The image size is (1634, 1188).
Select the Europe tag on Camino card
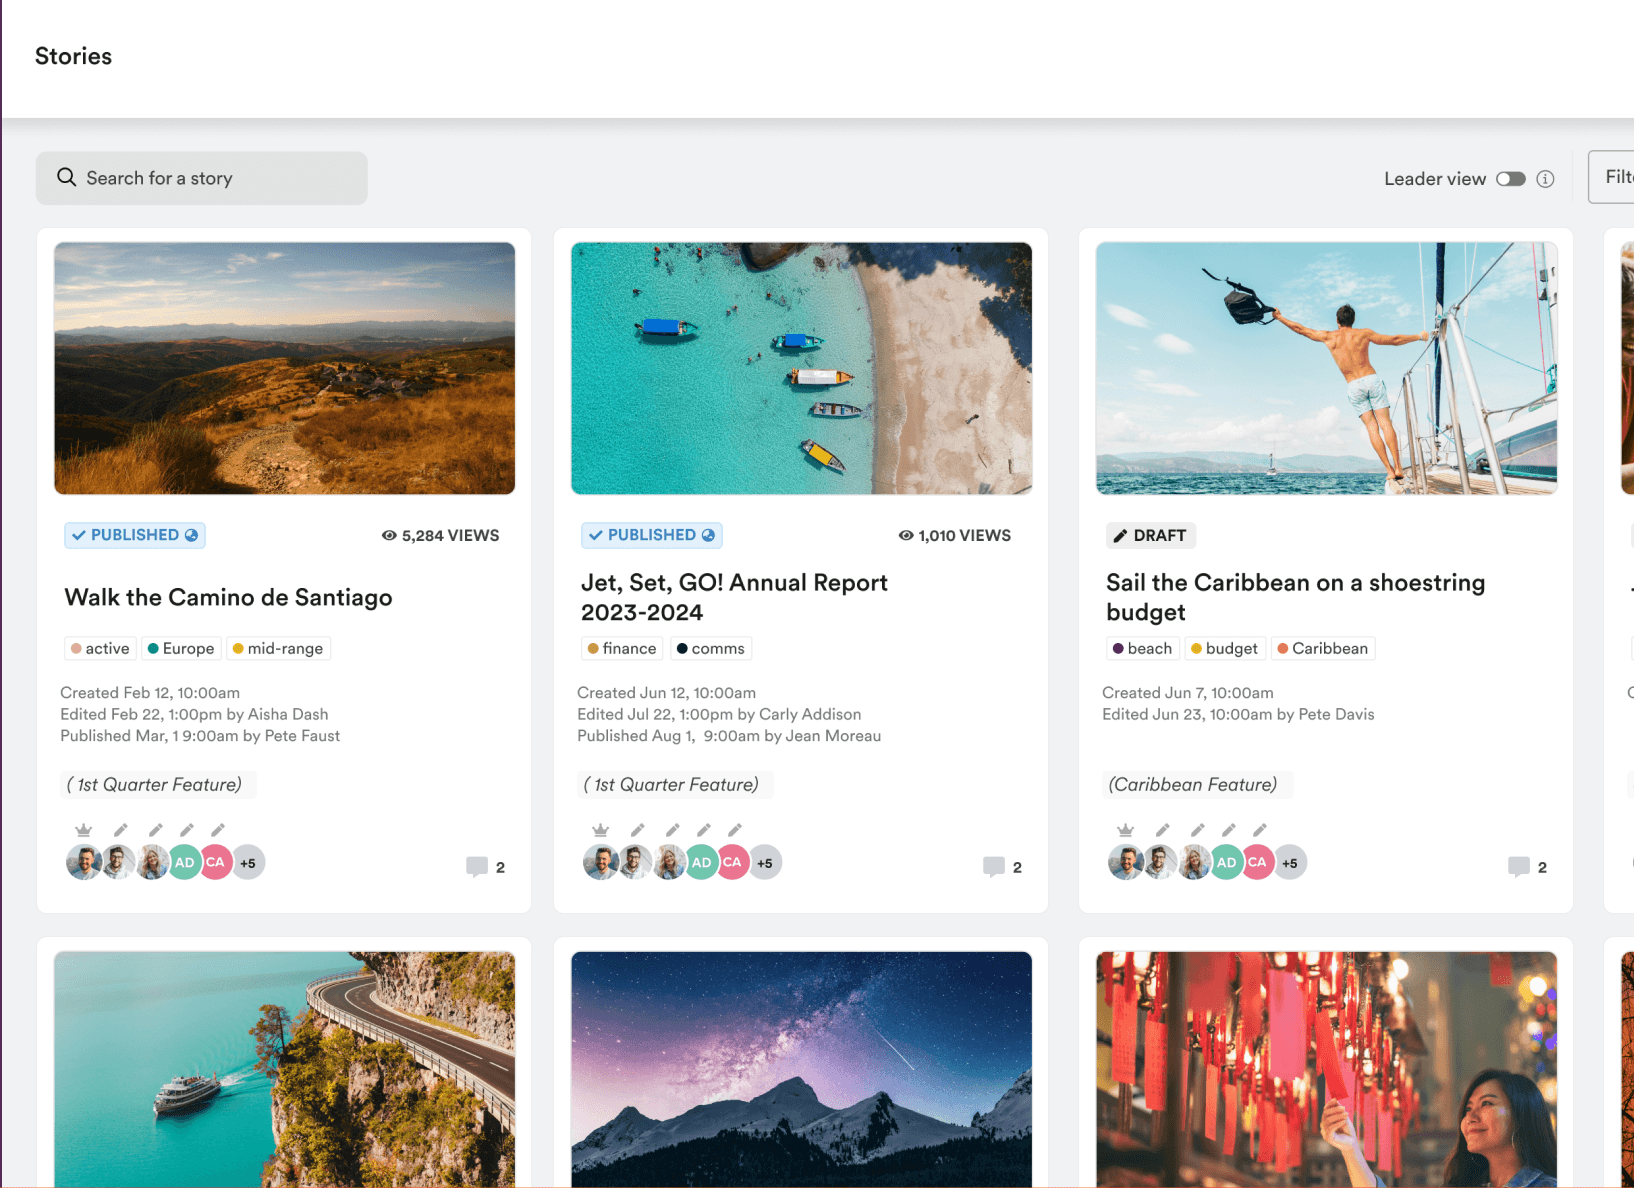click(x=181, y=648)
